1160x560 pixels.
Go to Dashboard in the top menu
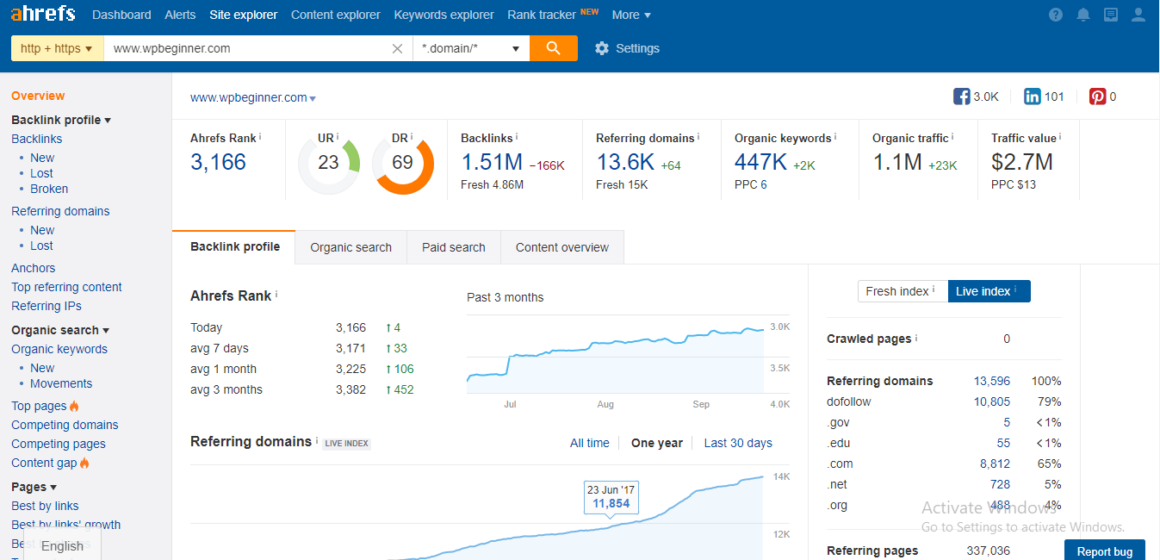(121, 15)
